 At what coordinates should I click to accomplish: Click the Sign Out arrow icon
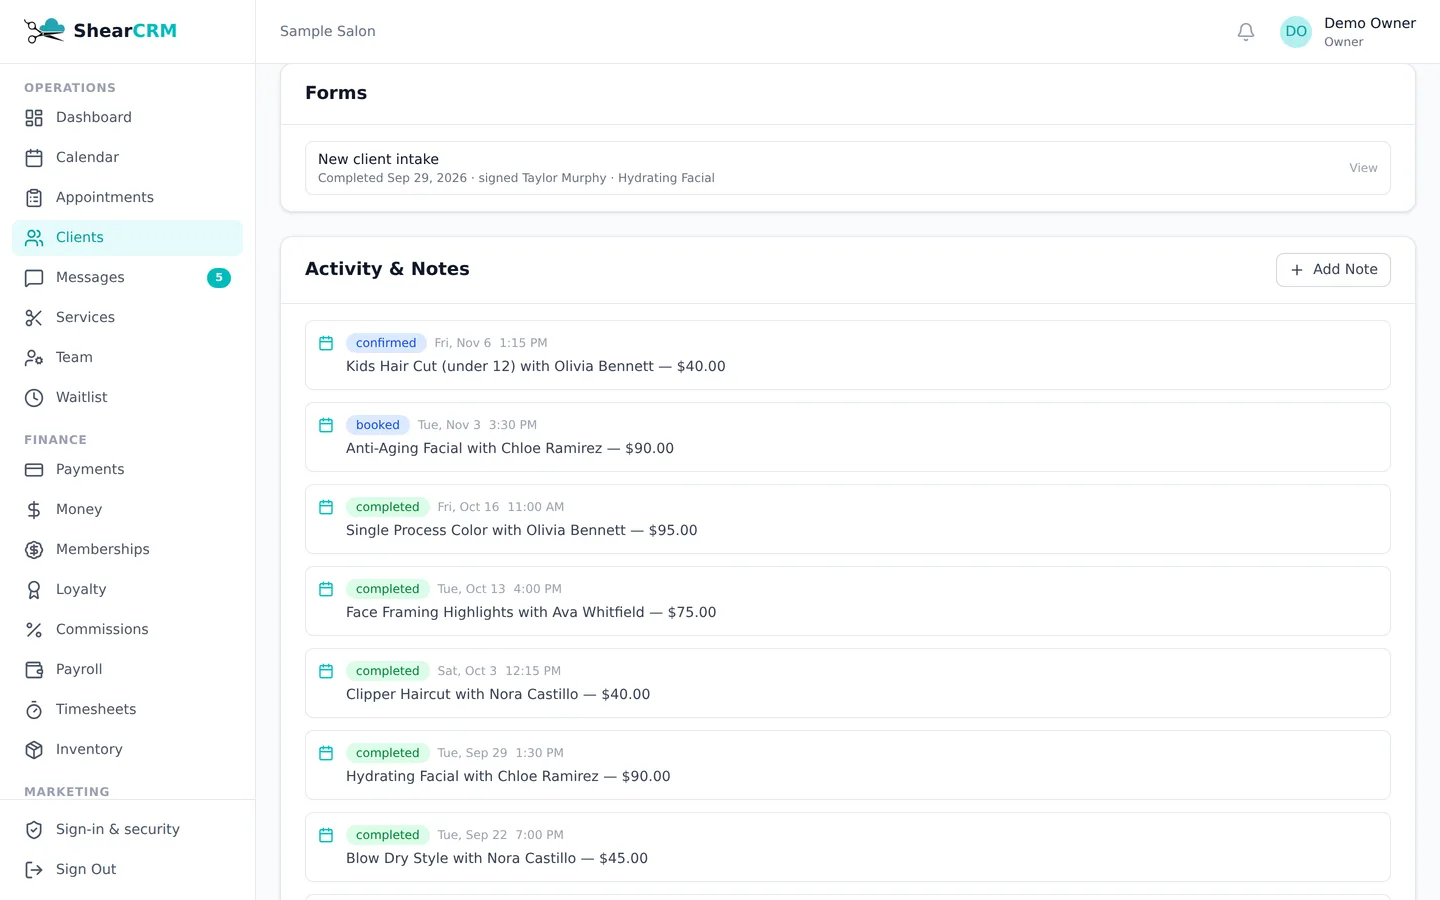tap(34, 870)
